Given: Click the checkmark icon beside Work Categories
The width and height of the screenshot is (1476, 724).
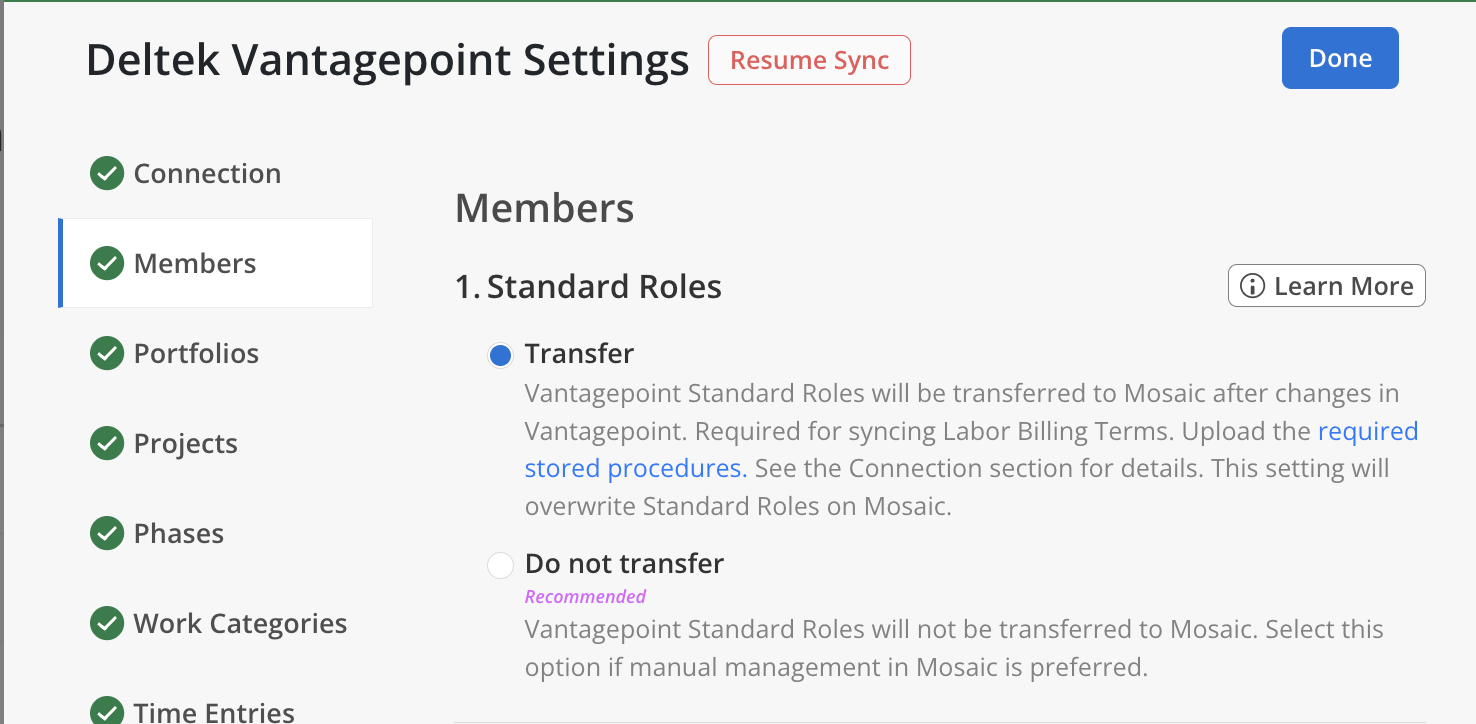Looking at the screenshot, I should [x=106, y=623].
